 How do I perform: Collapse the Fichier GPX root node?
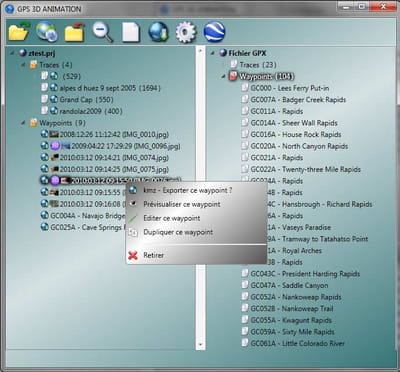pos(213,53)
